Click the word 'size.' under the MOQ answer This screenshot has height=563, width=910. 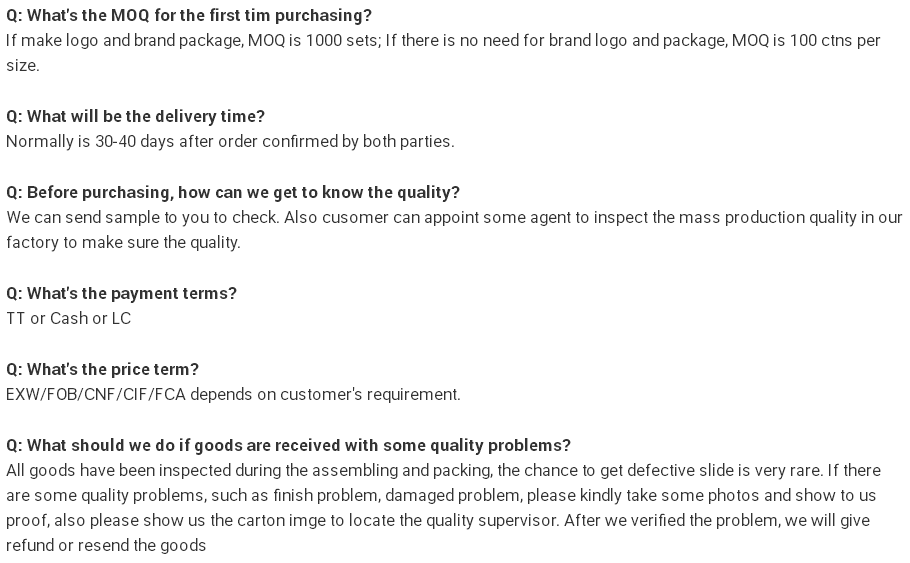point(23,66)
